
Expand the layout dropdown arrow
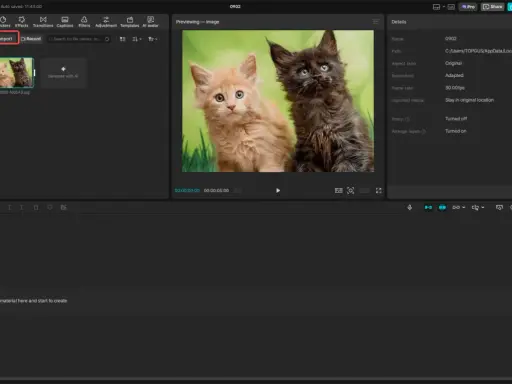click(x=444, y=7)
